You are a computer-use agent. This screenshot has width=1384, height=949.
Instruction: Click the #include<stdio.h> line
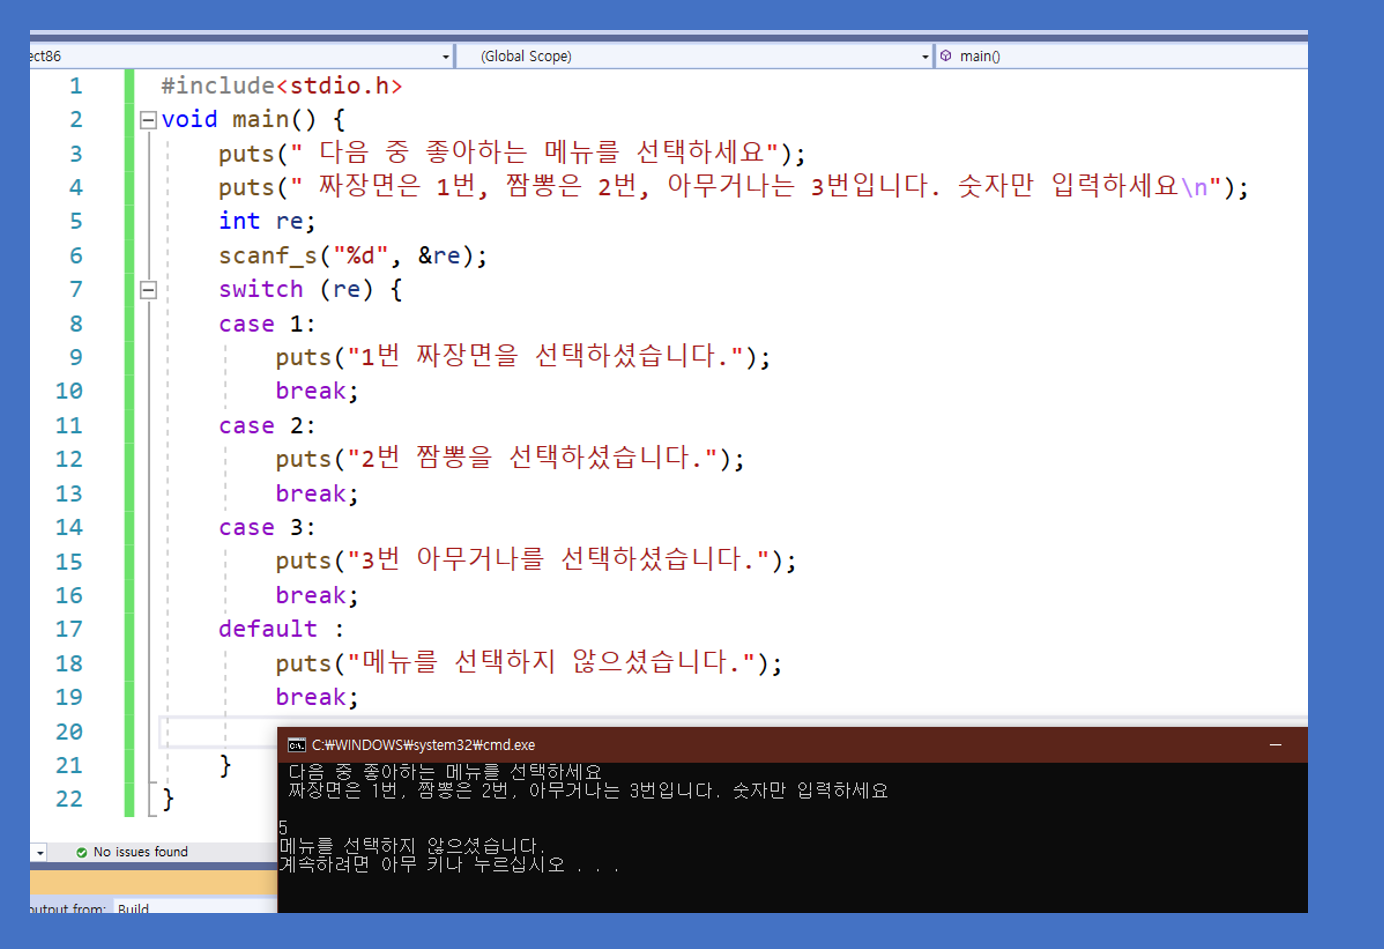click(x=282, y=86)
